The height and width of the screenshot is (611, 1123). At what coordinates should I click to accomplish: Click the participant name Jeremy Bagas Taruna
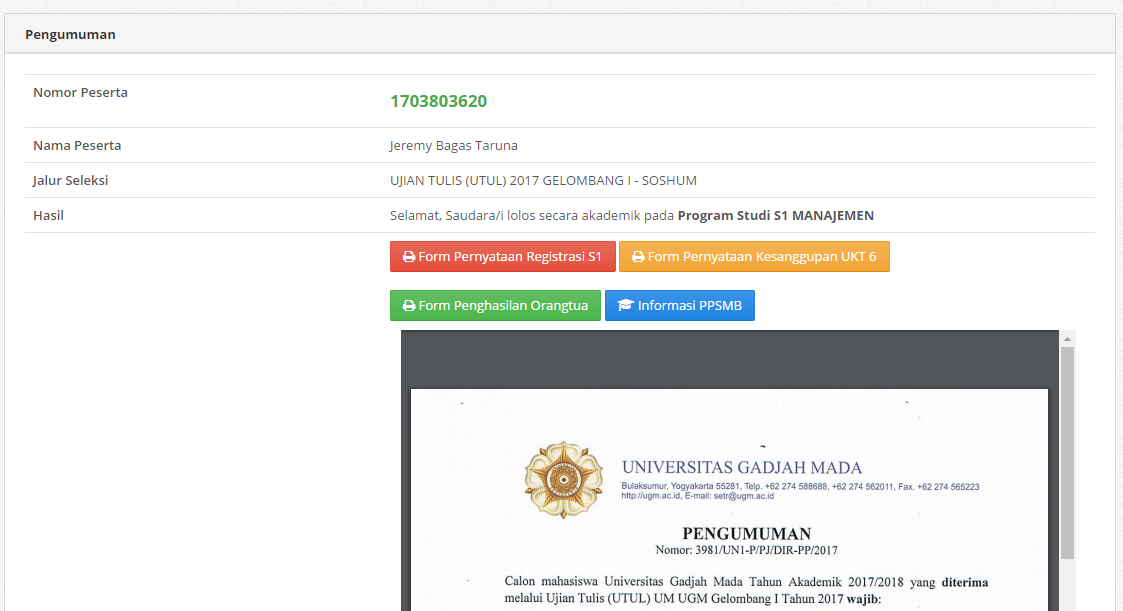pos(453,145)
